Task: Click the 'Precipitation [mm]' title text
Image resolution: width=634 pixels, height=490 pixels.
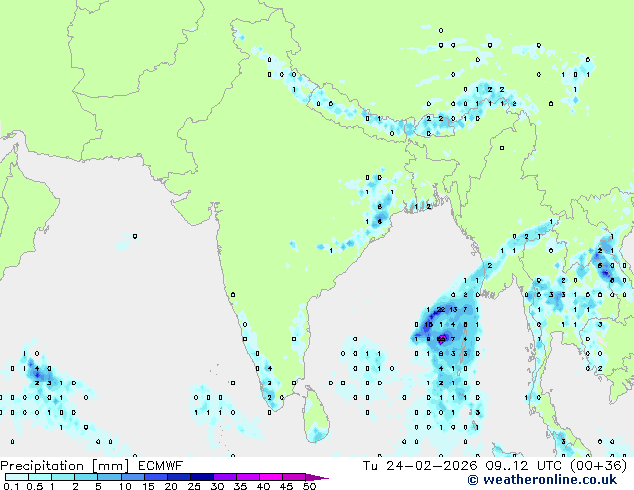Action: point(64,466)
